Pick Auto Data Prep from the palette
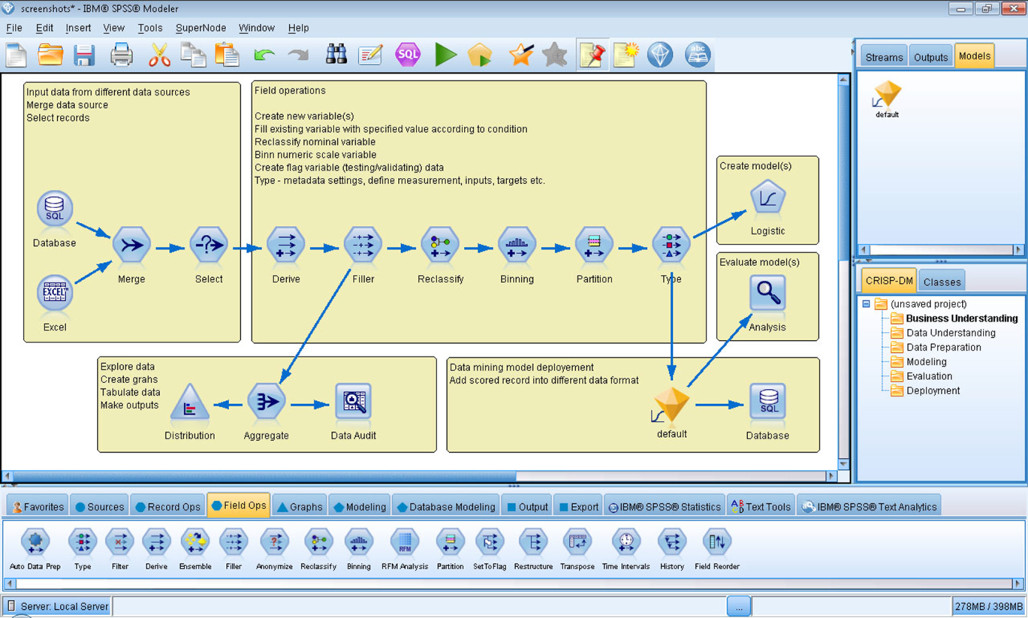The image size is (1028, 618). (x=35, y=549)
